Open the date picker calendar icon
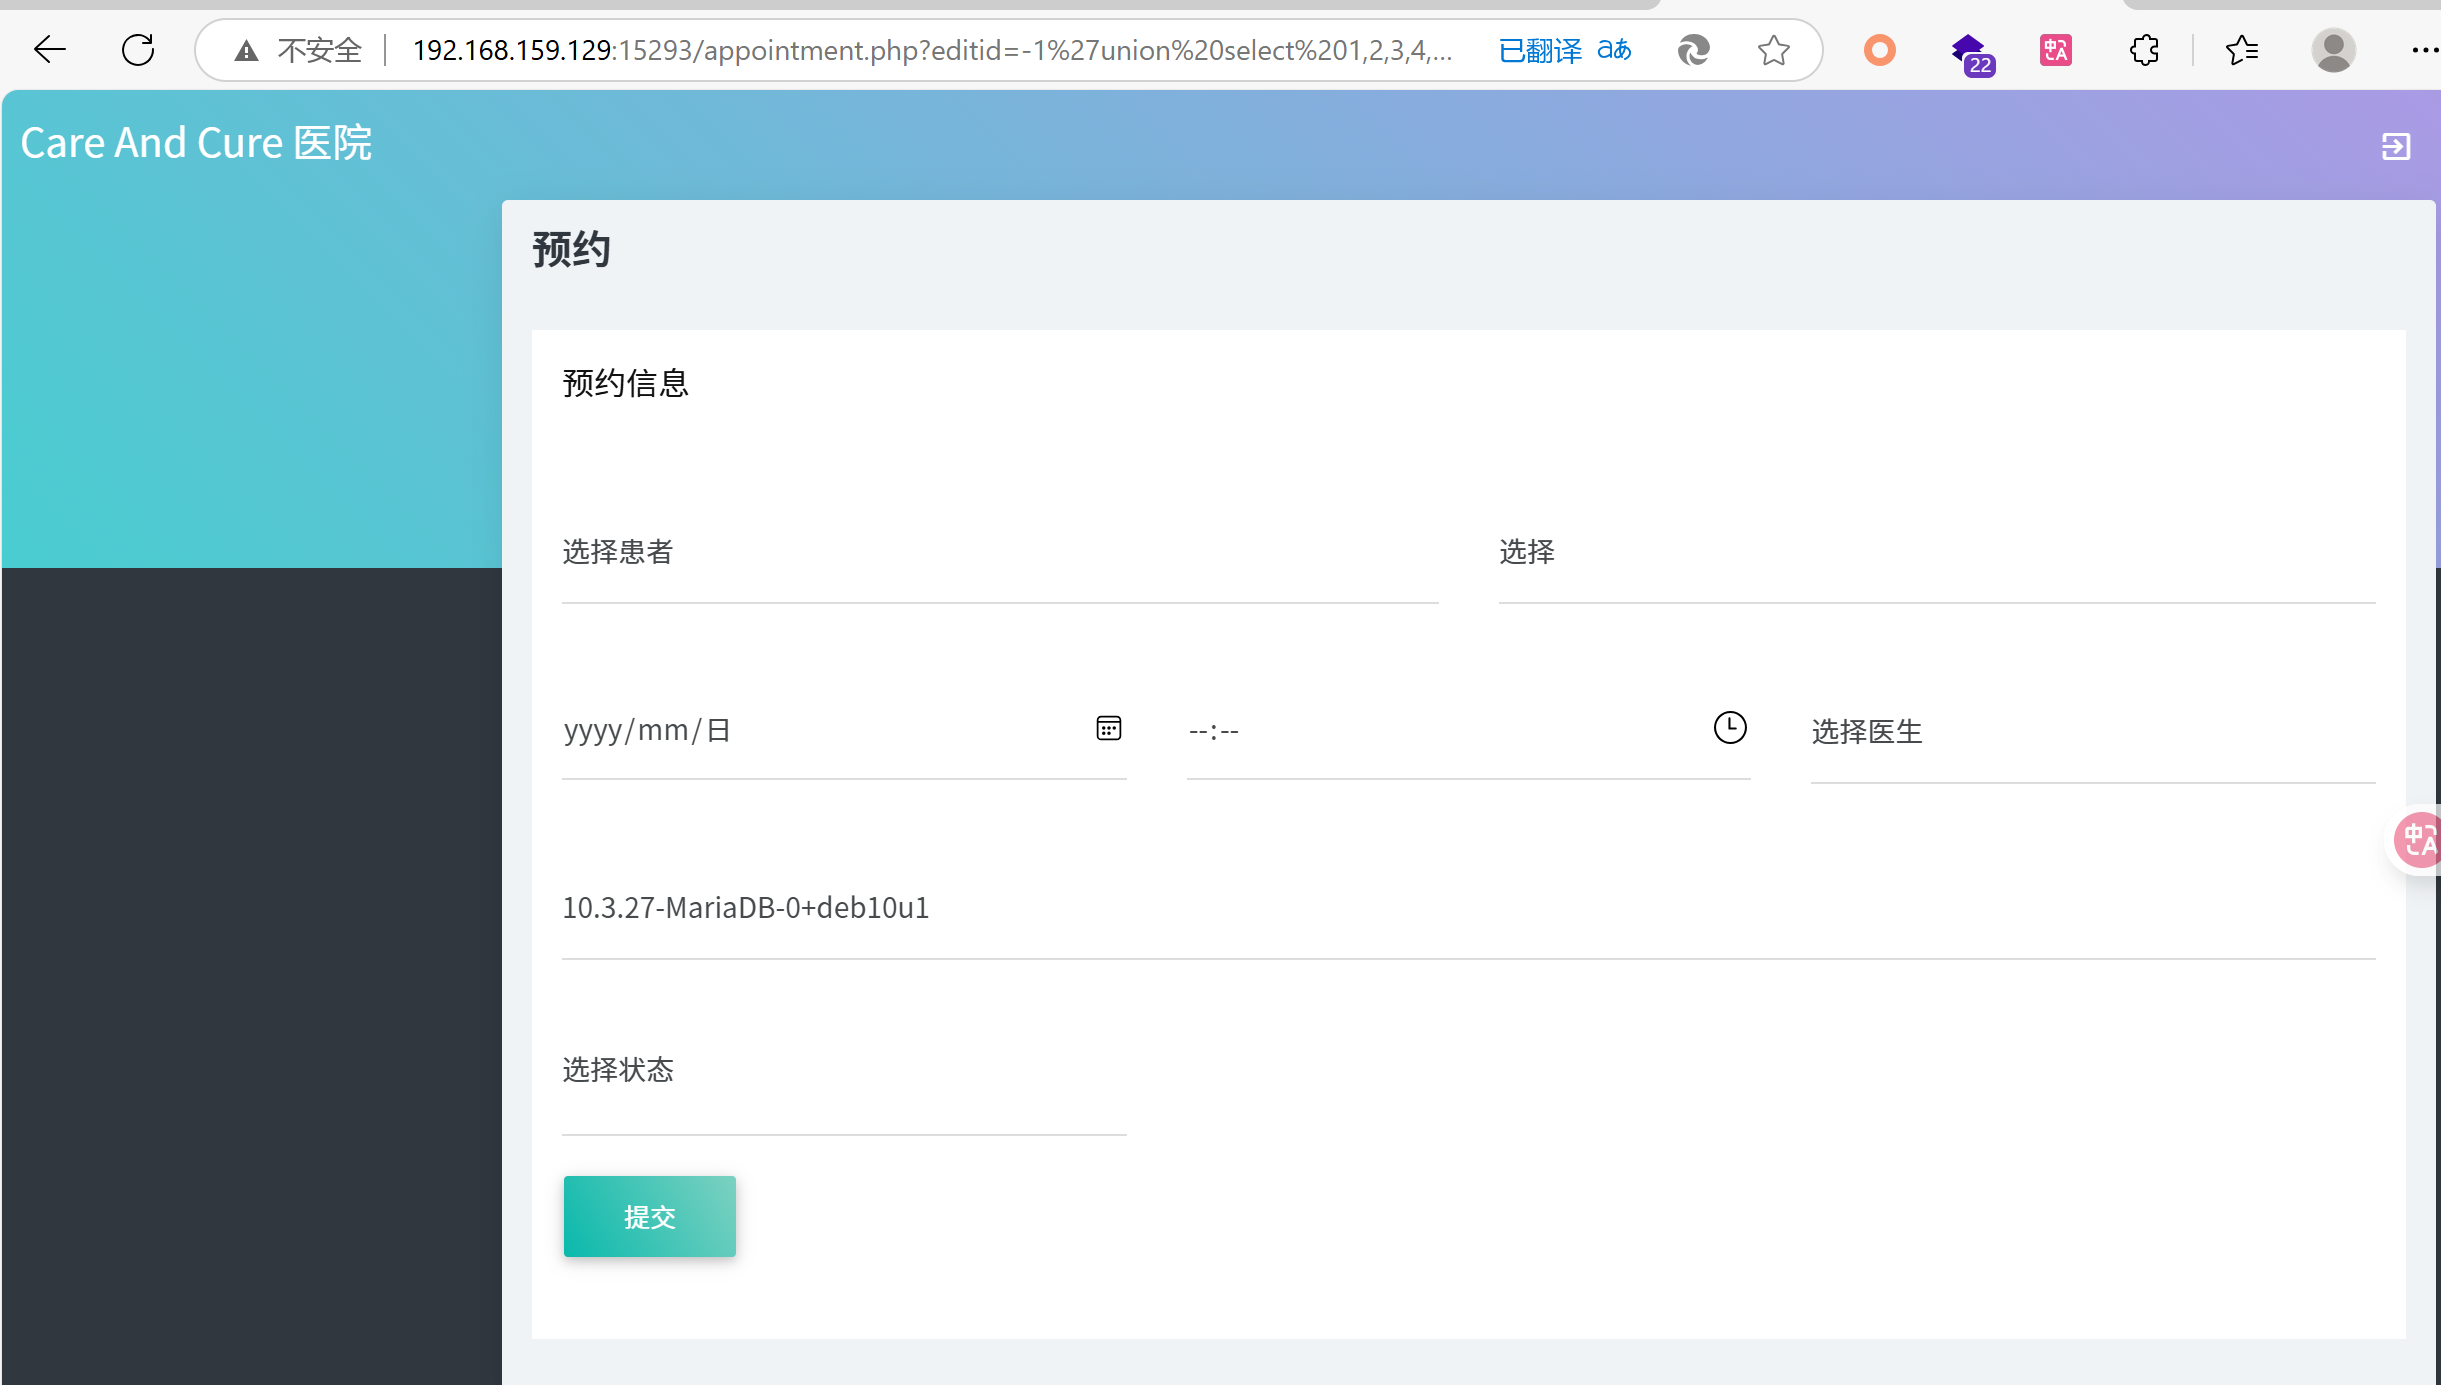The image size is (2441, 1385). coord(1108,728)
